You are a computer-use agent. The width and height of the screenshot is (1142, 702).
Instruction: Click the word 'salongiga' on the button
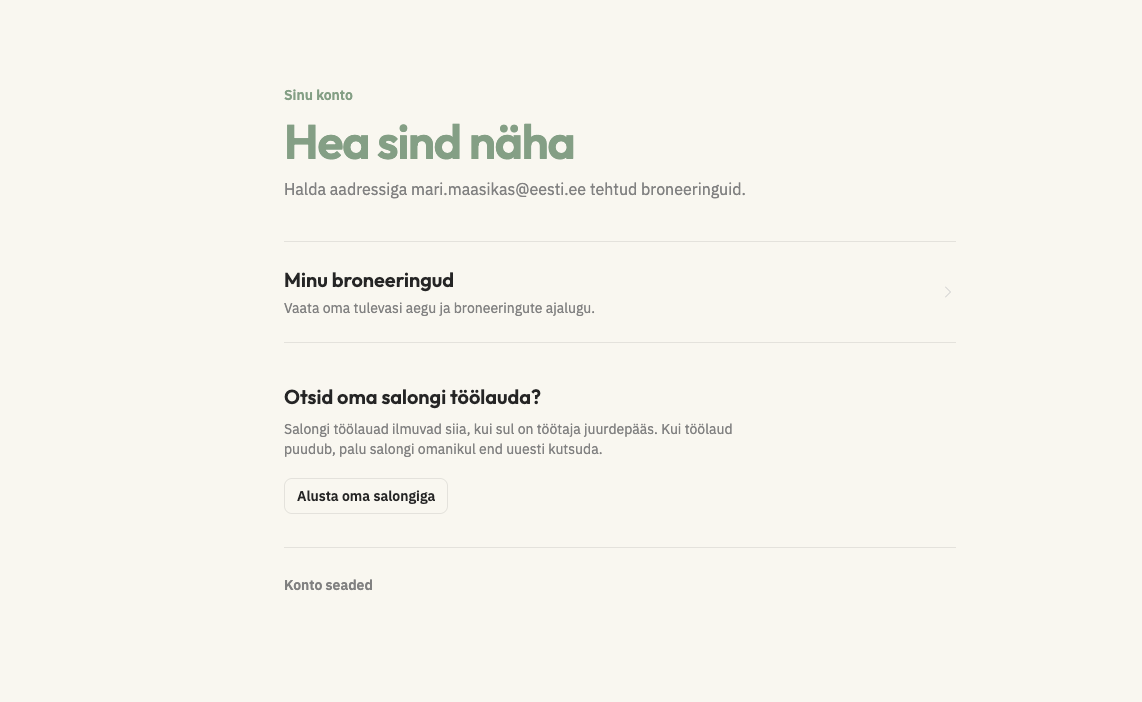click(403, 497)
